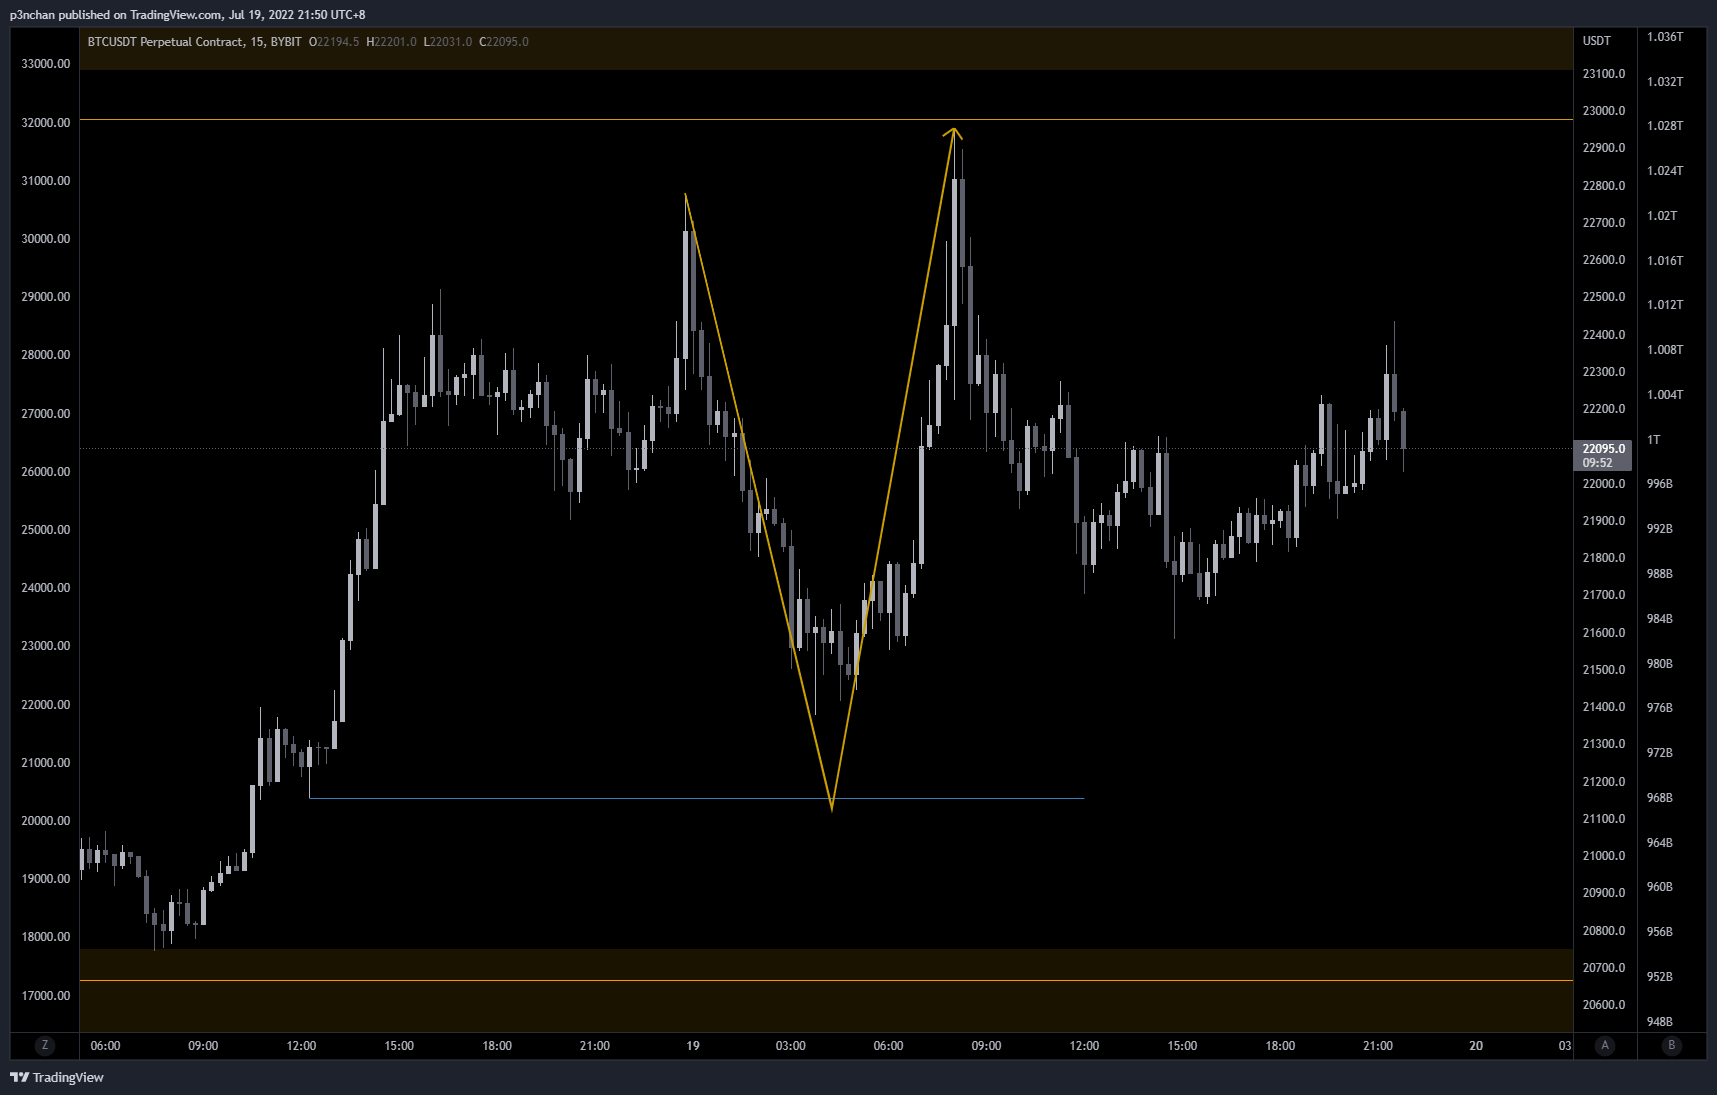Click the open value O22194.5
Viewport: 1717px width, 1095px height.
(334, 42)
